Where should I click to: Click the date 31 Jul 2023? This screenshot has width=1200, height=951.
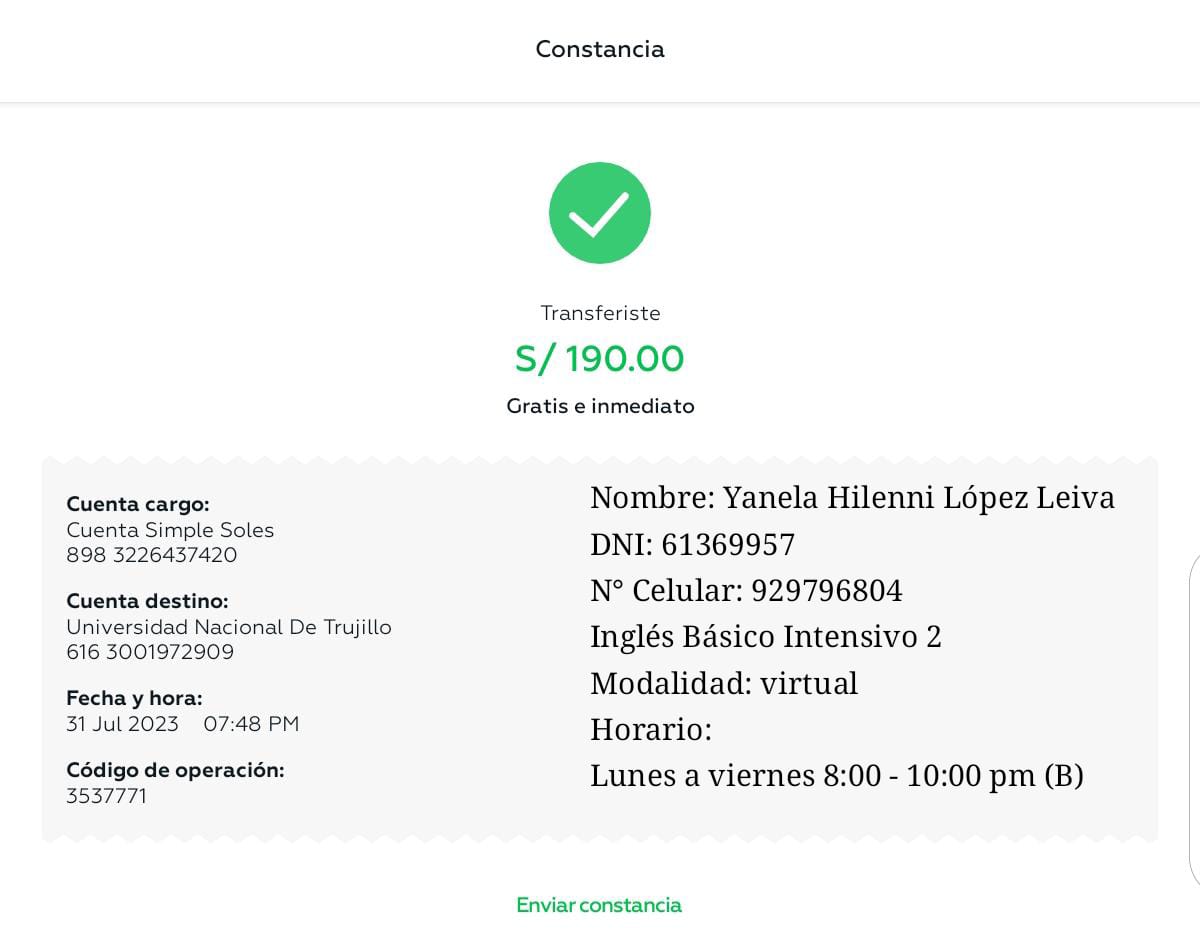[x=122, y=724]
